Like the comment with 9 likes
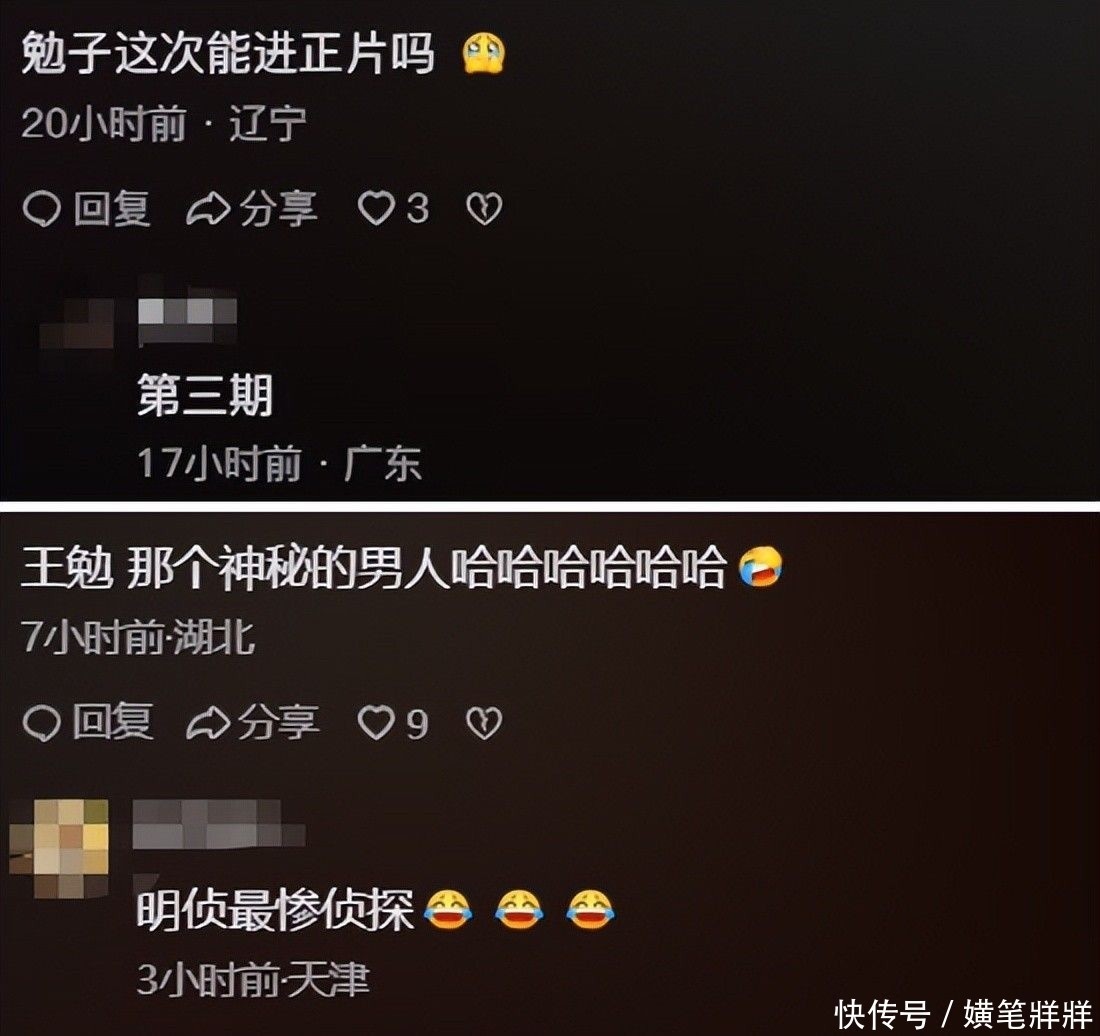Screen dimensions: 1100x1036 click(377, 723)
